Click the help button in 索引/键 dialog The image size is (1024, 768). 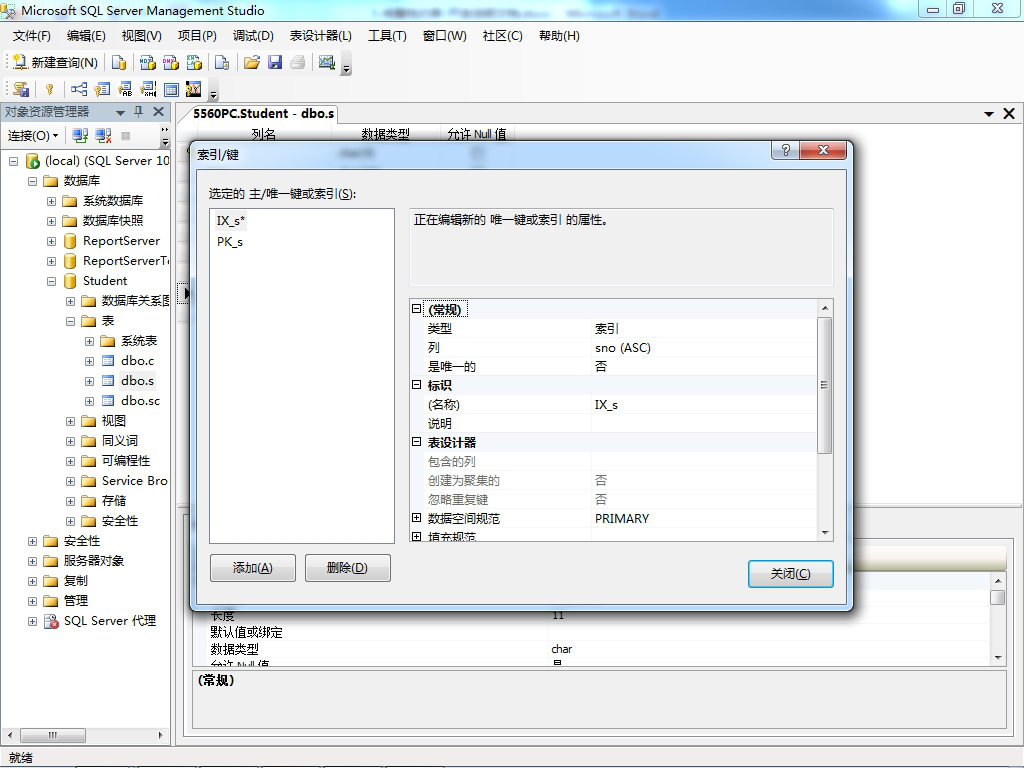786,150
